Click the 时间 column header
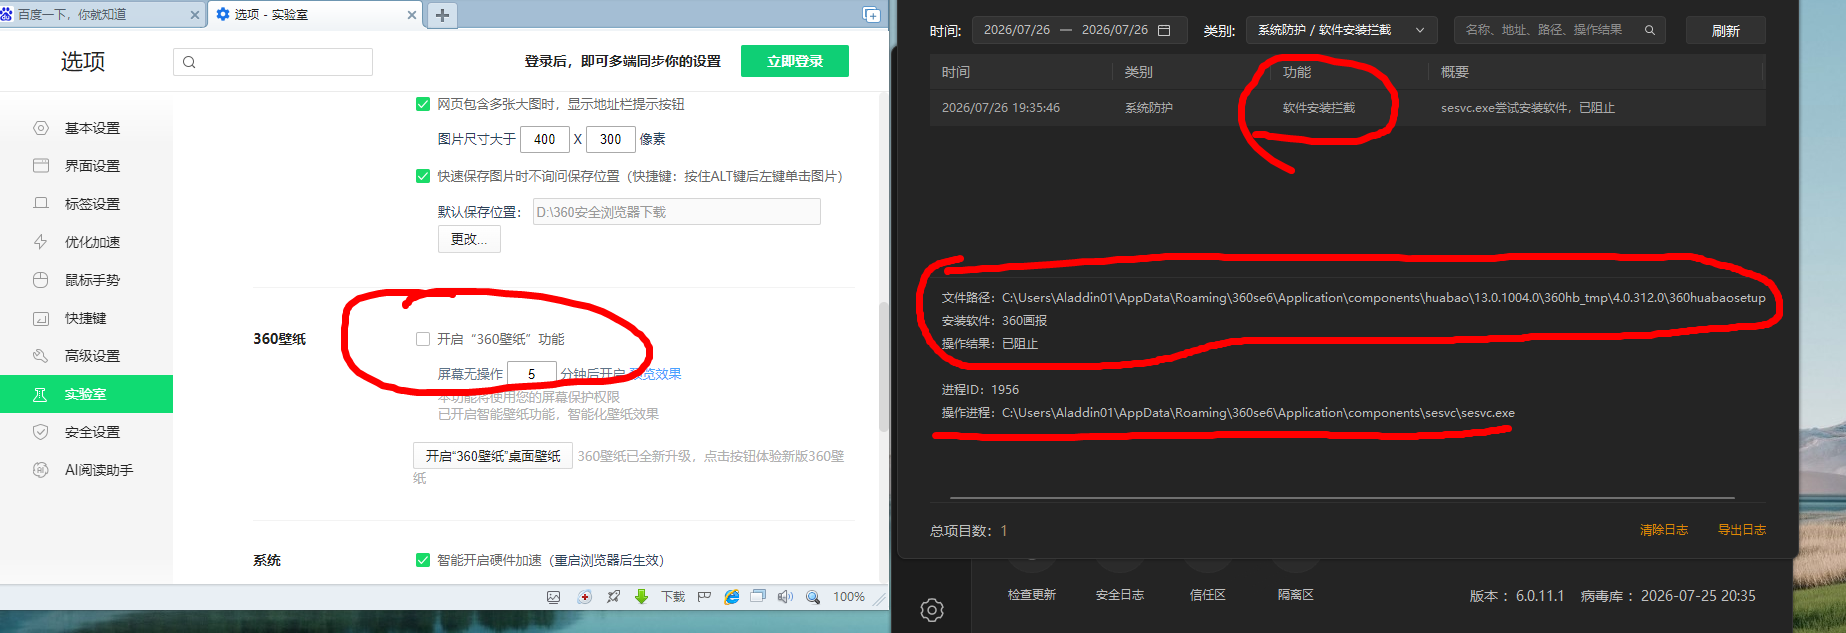The height and width of the screenshot is (633, 1846). point(956,72)
